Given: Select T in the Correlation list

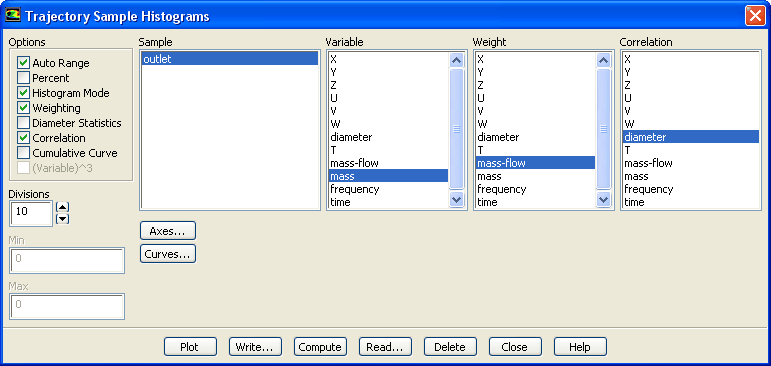Looking at the screenshot, I should click(691, 150).
